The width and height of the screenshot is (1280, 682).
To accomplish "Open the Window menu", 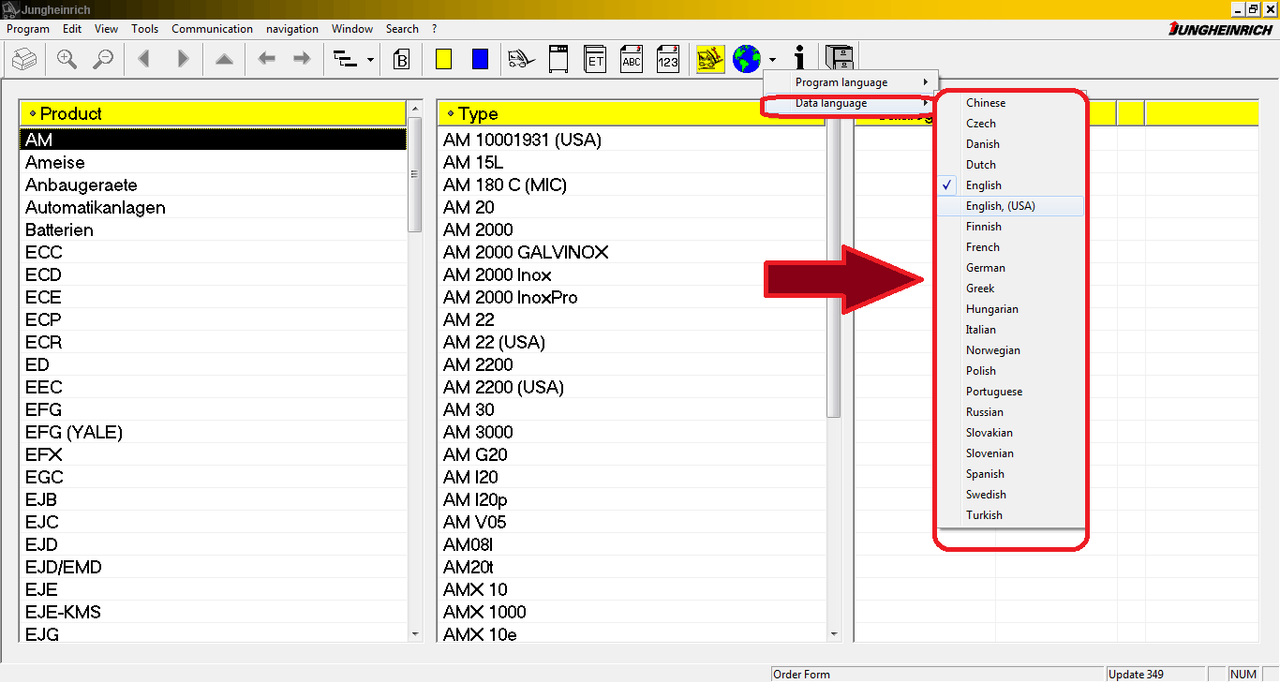I will coord(352,29).
